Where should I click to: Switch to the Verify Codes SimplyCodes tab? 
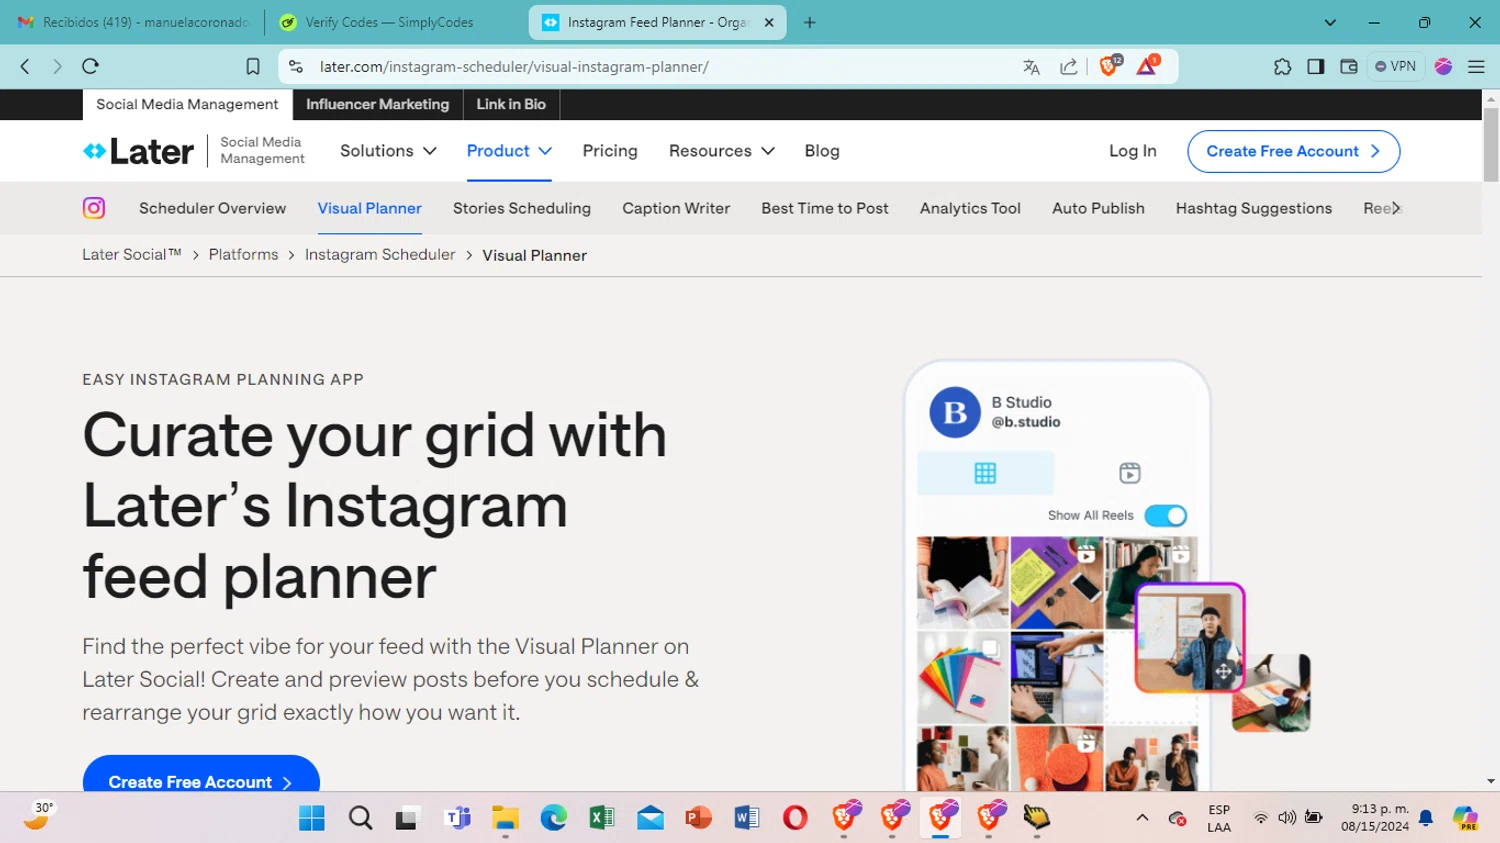pyautogui.click(x=390, y=22)
